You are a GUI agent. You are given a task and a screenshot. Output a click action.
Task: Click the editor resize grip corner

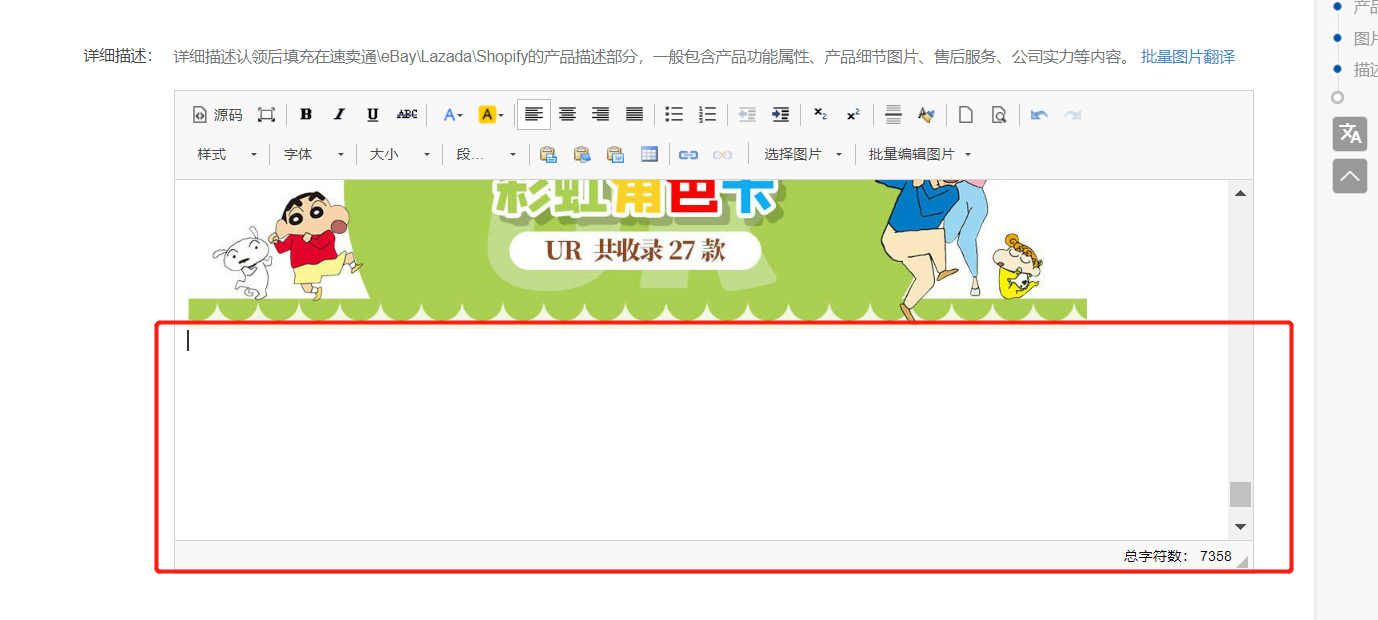pyautogui.click(x=1242, y=561)
